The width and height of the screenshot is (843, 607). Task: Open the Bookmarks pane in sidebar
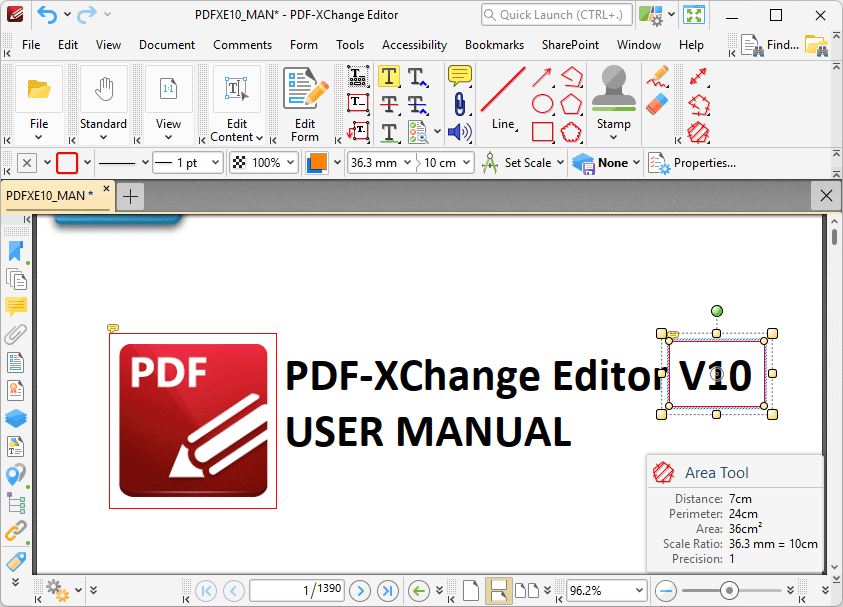pyautogui.click(x=15, y=251)
